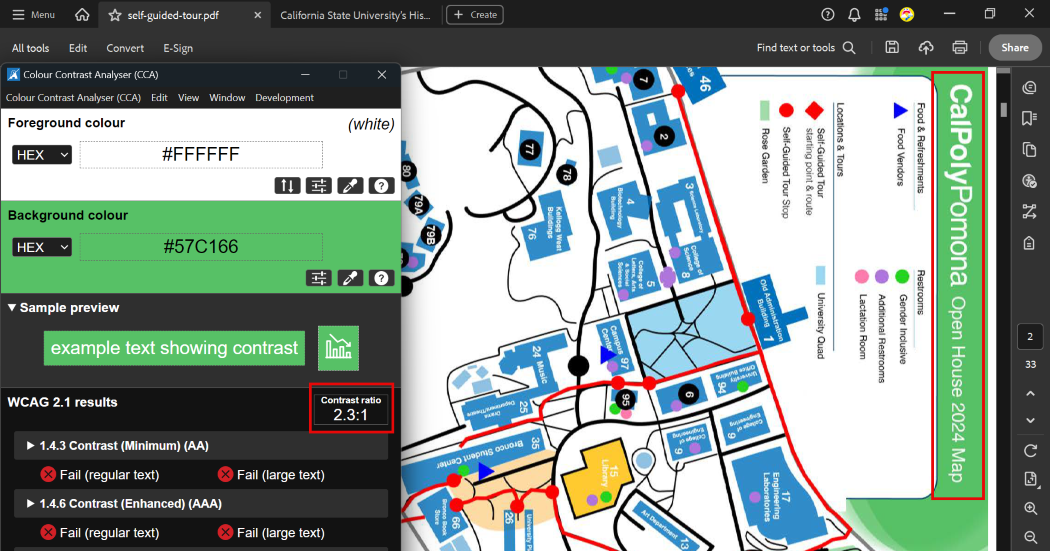Screen dimensions: 1050x551
Task: Click the Acrobat print icon
Action: (x=960, y=48)
